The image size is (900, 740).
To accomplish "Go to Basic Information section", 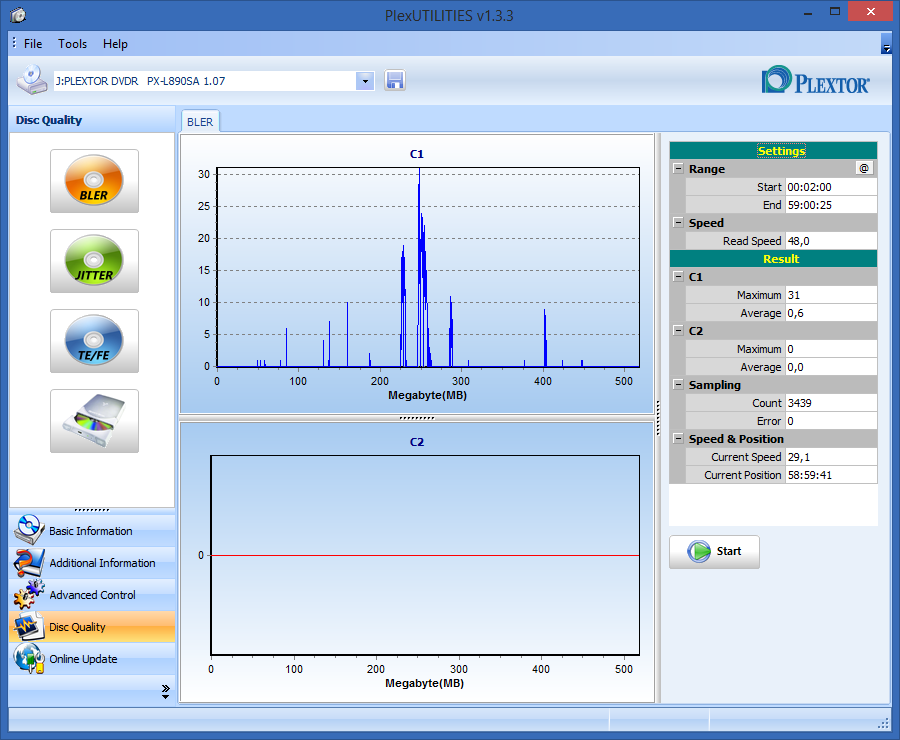I will point(92,530).
